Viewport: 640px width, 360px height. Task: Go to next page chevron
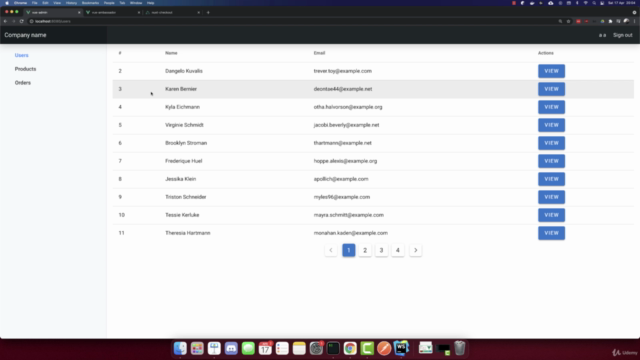pyautogui.click(x=416, y=250)
